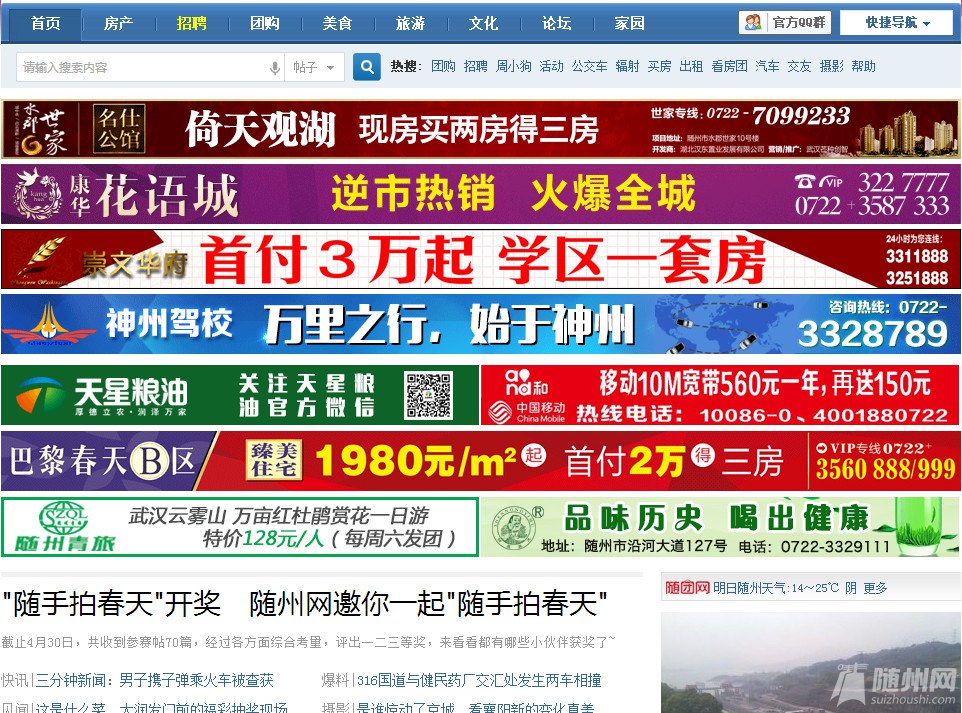Select hot search link 团购
This screenshot has width=962, height=713.
click(443, 66)
